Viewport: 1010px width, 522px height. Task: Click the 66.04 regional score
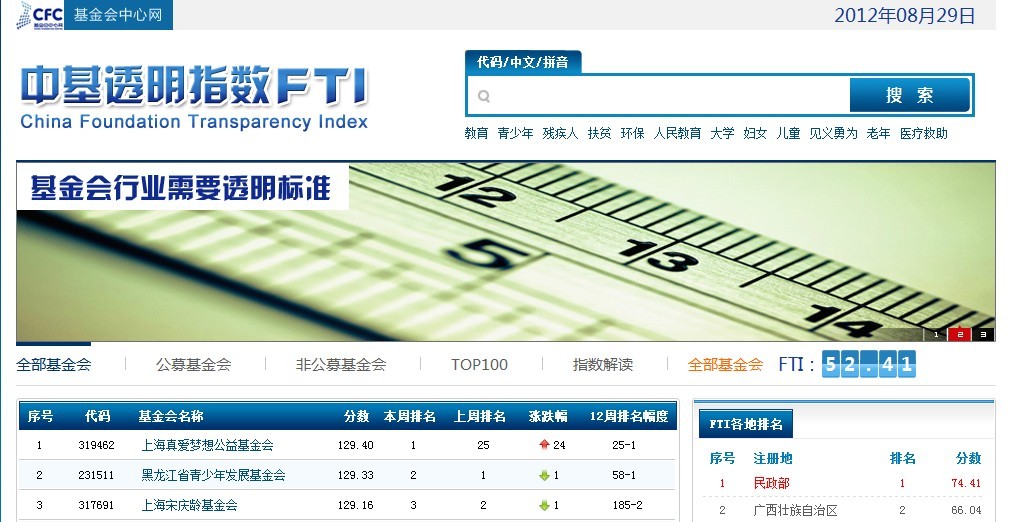pyautogui.click(x=966, y=510)
